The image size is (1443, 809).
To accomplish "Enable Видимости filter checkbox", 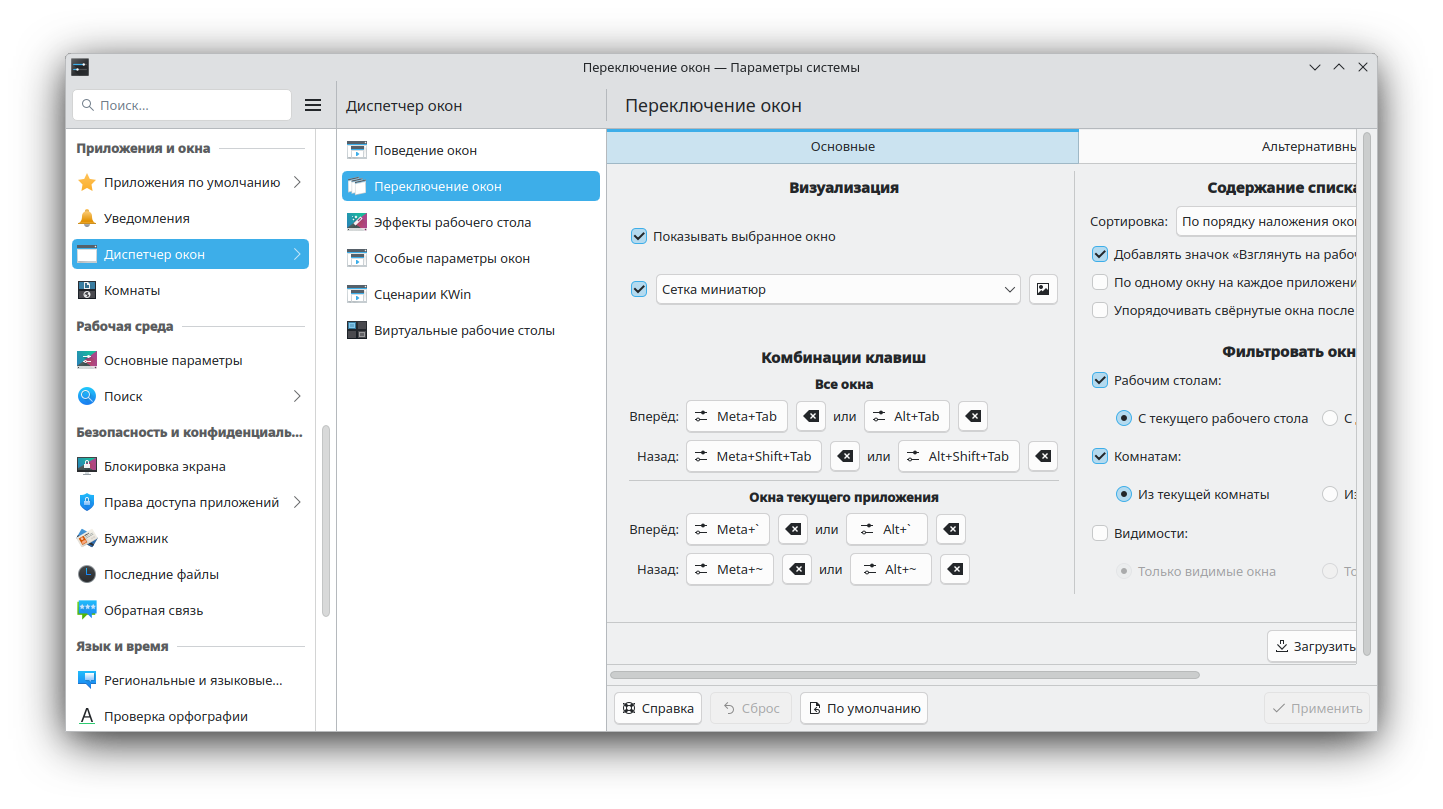I will (x=1100, y=533).
